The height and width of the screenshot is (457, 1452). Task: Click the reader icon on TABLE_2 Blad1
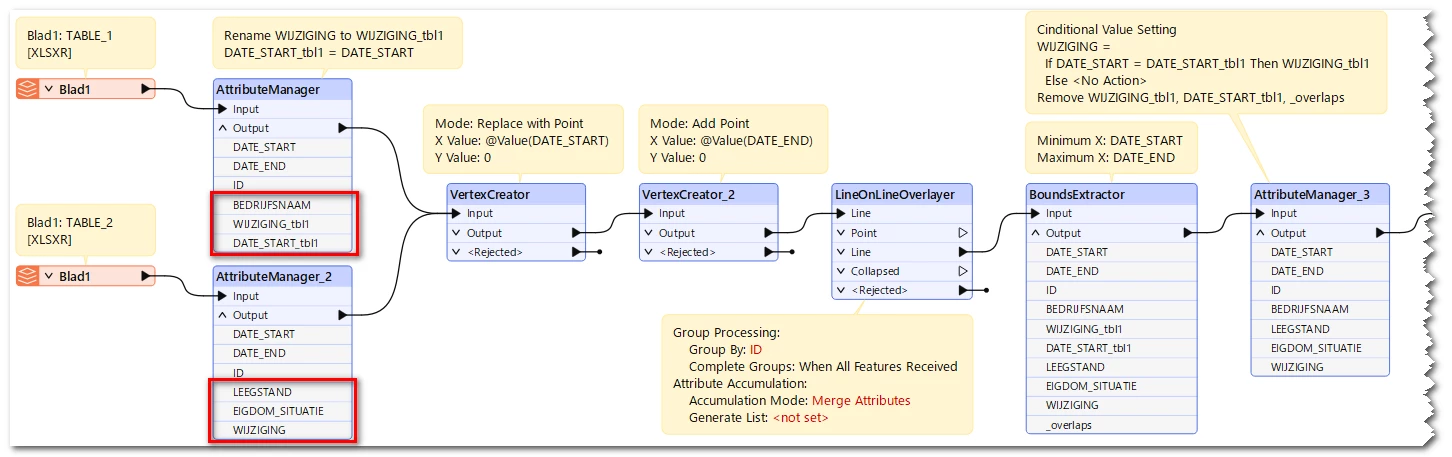pos(27,276)
